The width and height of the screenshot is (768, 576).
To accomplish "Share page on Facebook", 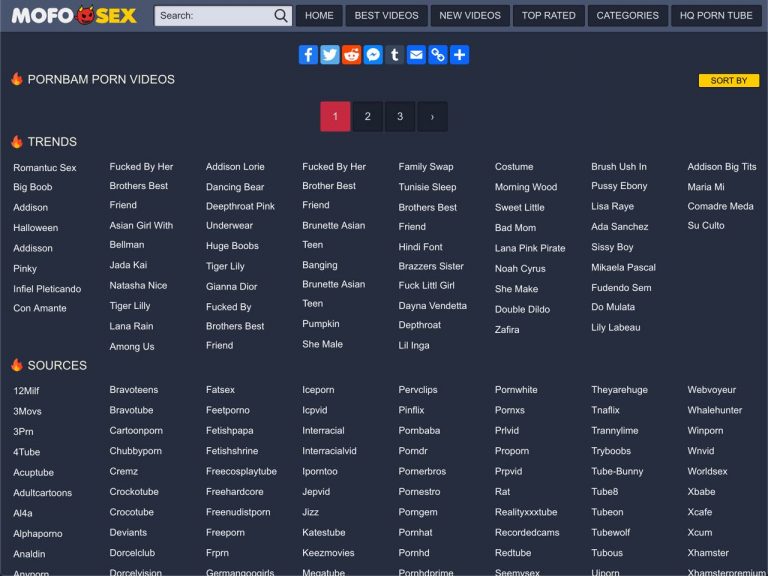I will 308,54.
